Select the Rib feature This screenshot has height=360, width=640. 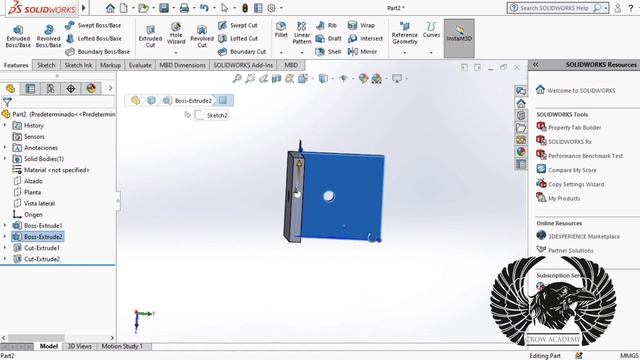point(327,25)
